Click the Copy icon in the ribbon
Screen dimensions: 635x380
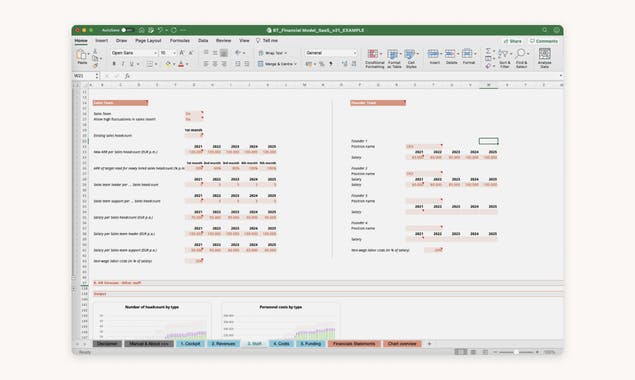95,58
